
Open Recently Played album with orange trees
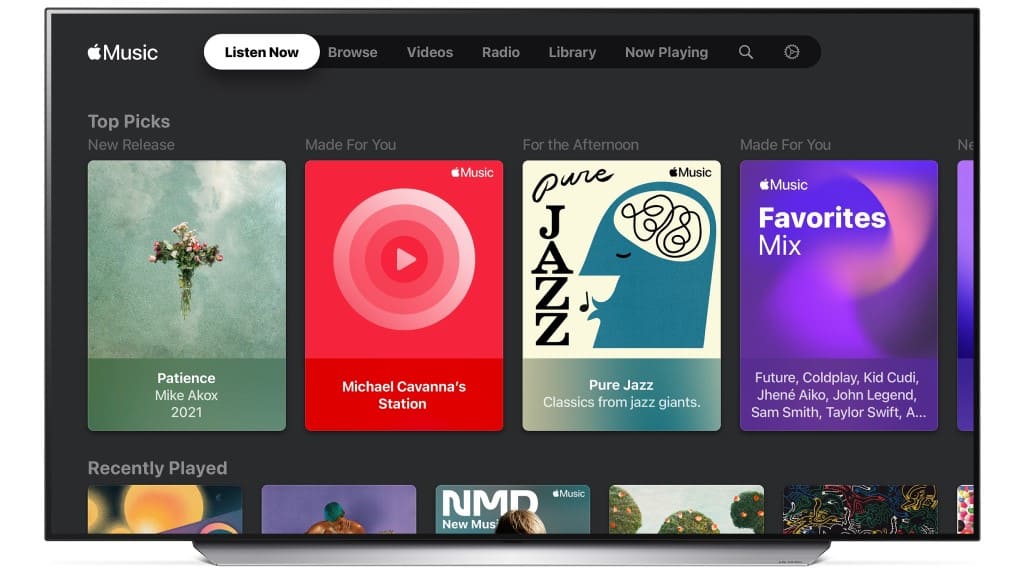[x=686, y=509]
